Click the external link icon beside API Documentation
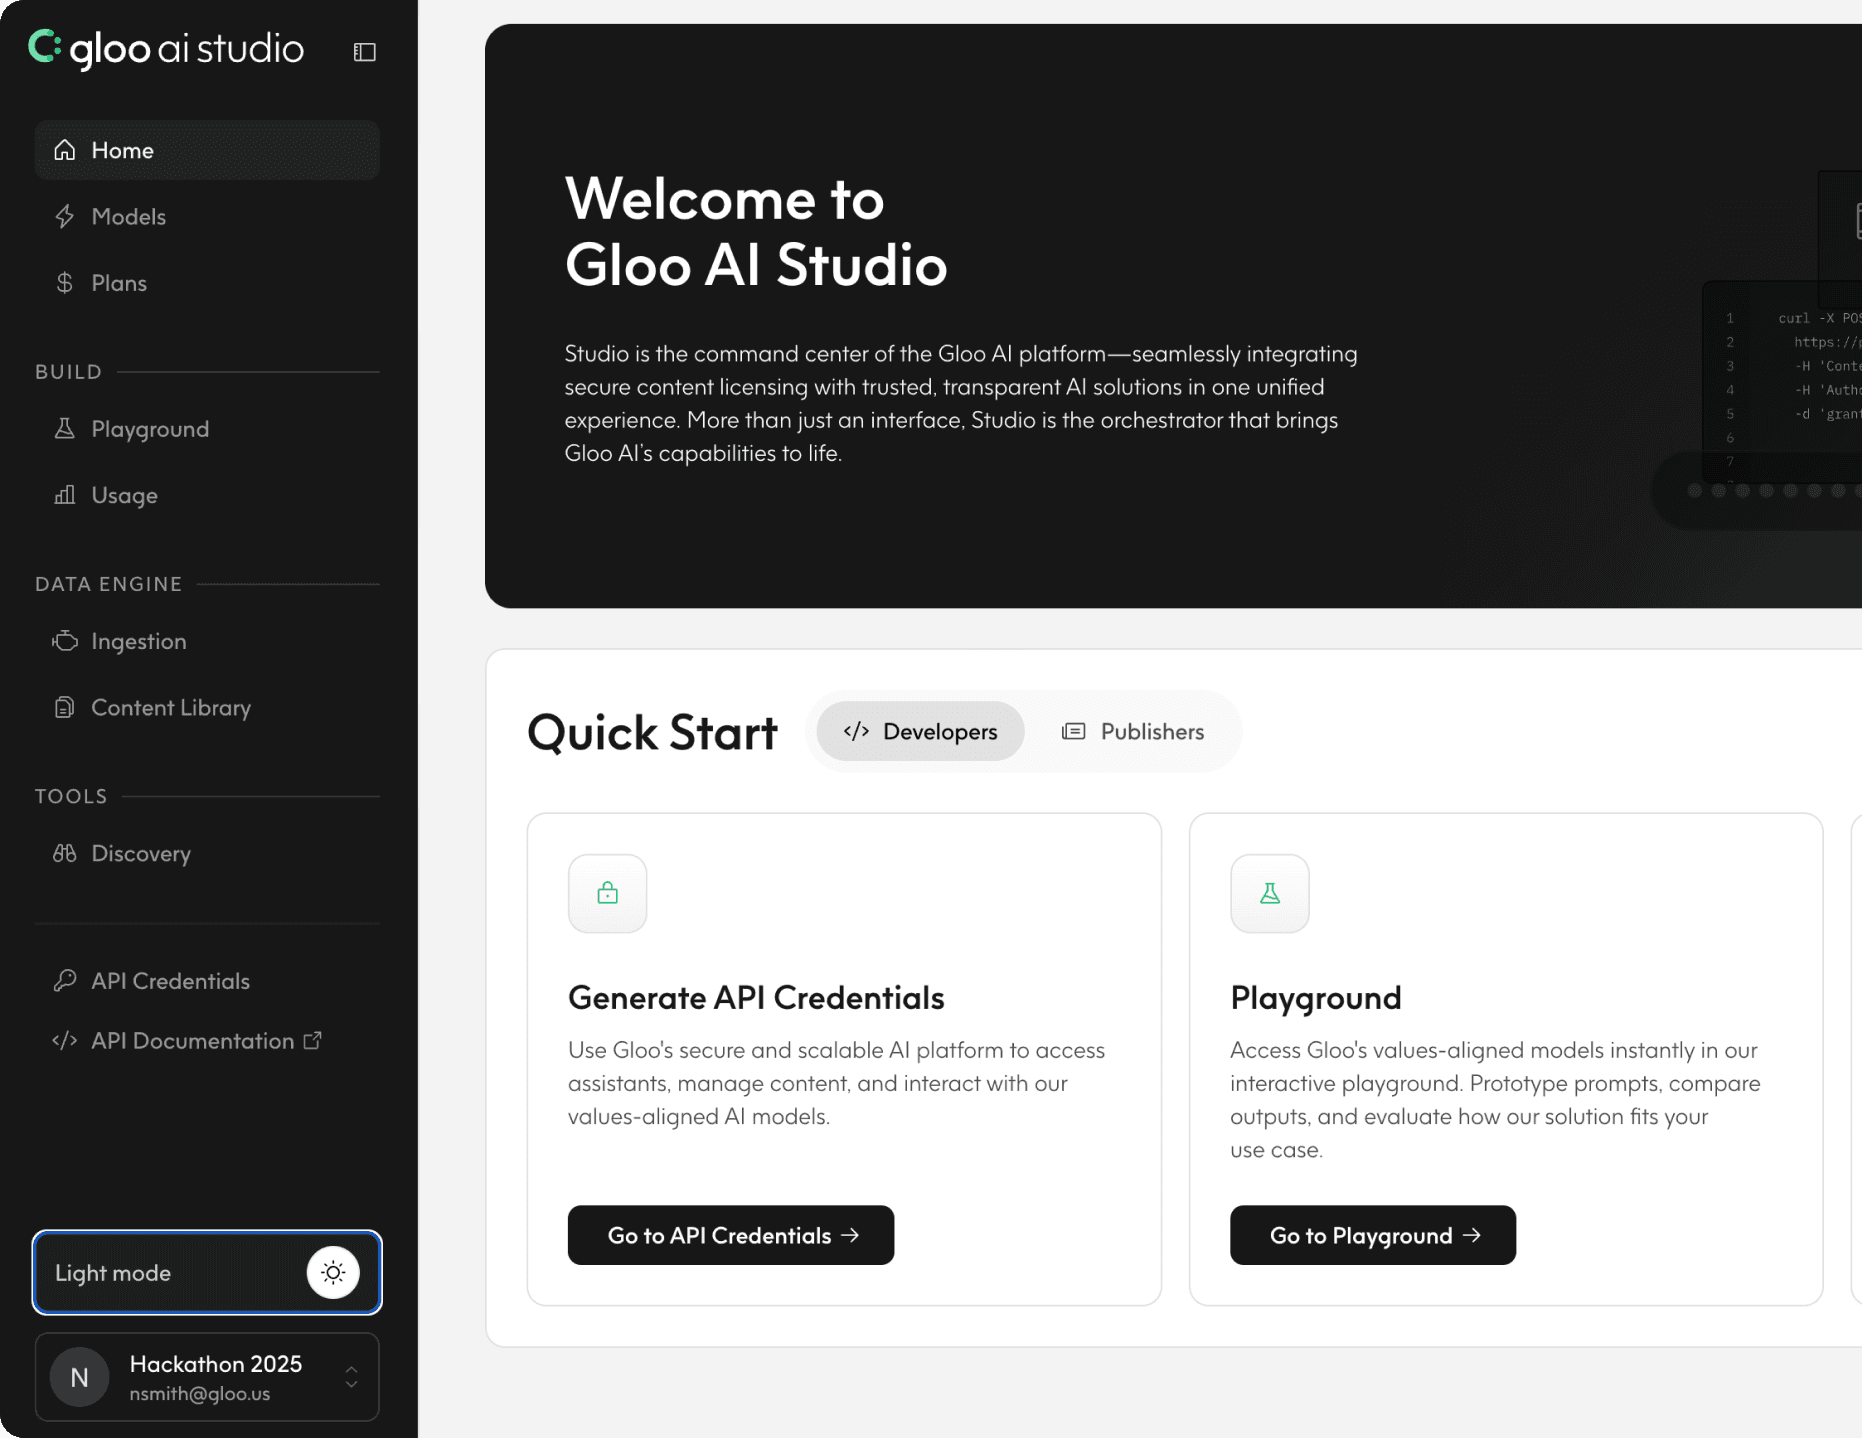The height and width of the screenshot is (1438, 1862). point(313,1041)
